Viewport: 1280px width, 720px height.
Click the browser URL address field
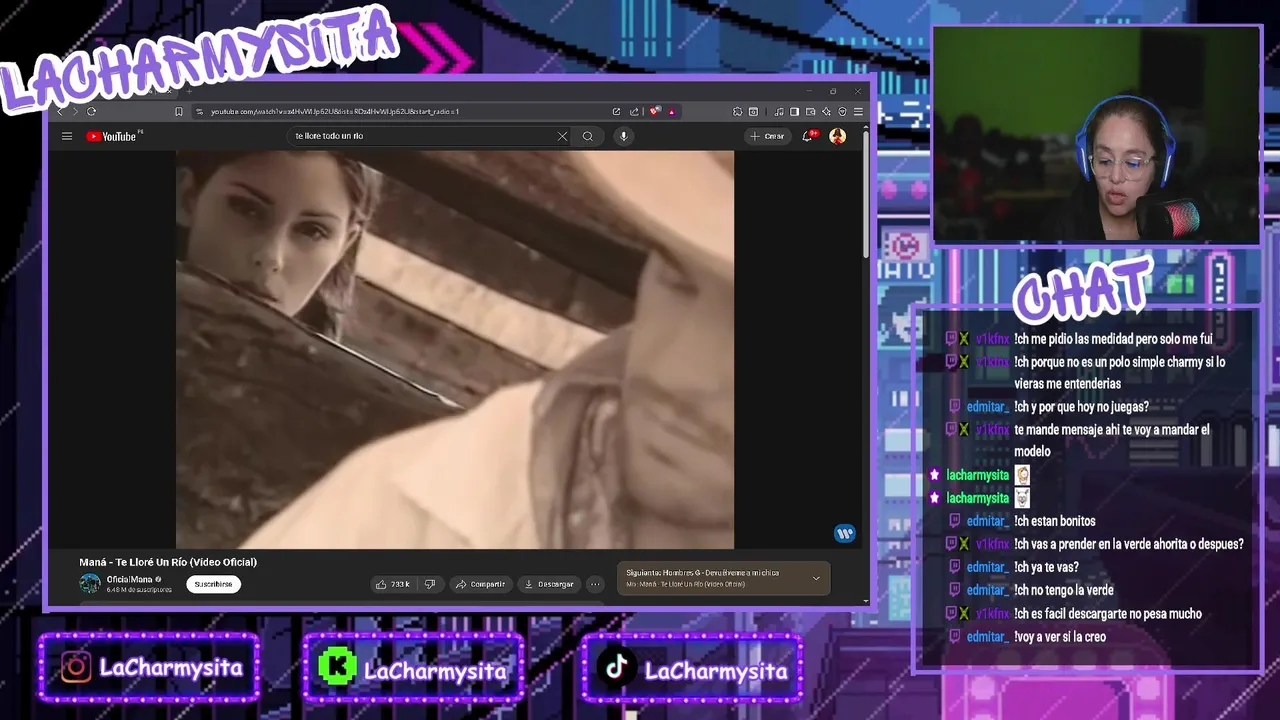(x=400, y=111)
